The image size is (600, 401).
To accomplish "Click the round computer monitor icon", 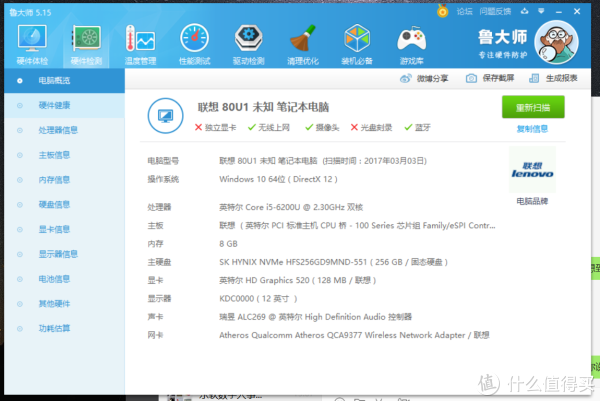I will (x=166, y=116).
